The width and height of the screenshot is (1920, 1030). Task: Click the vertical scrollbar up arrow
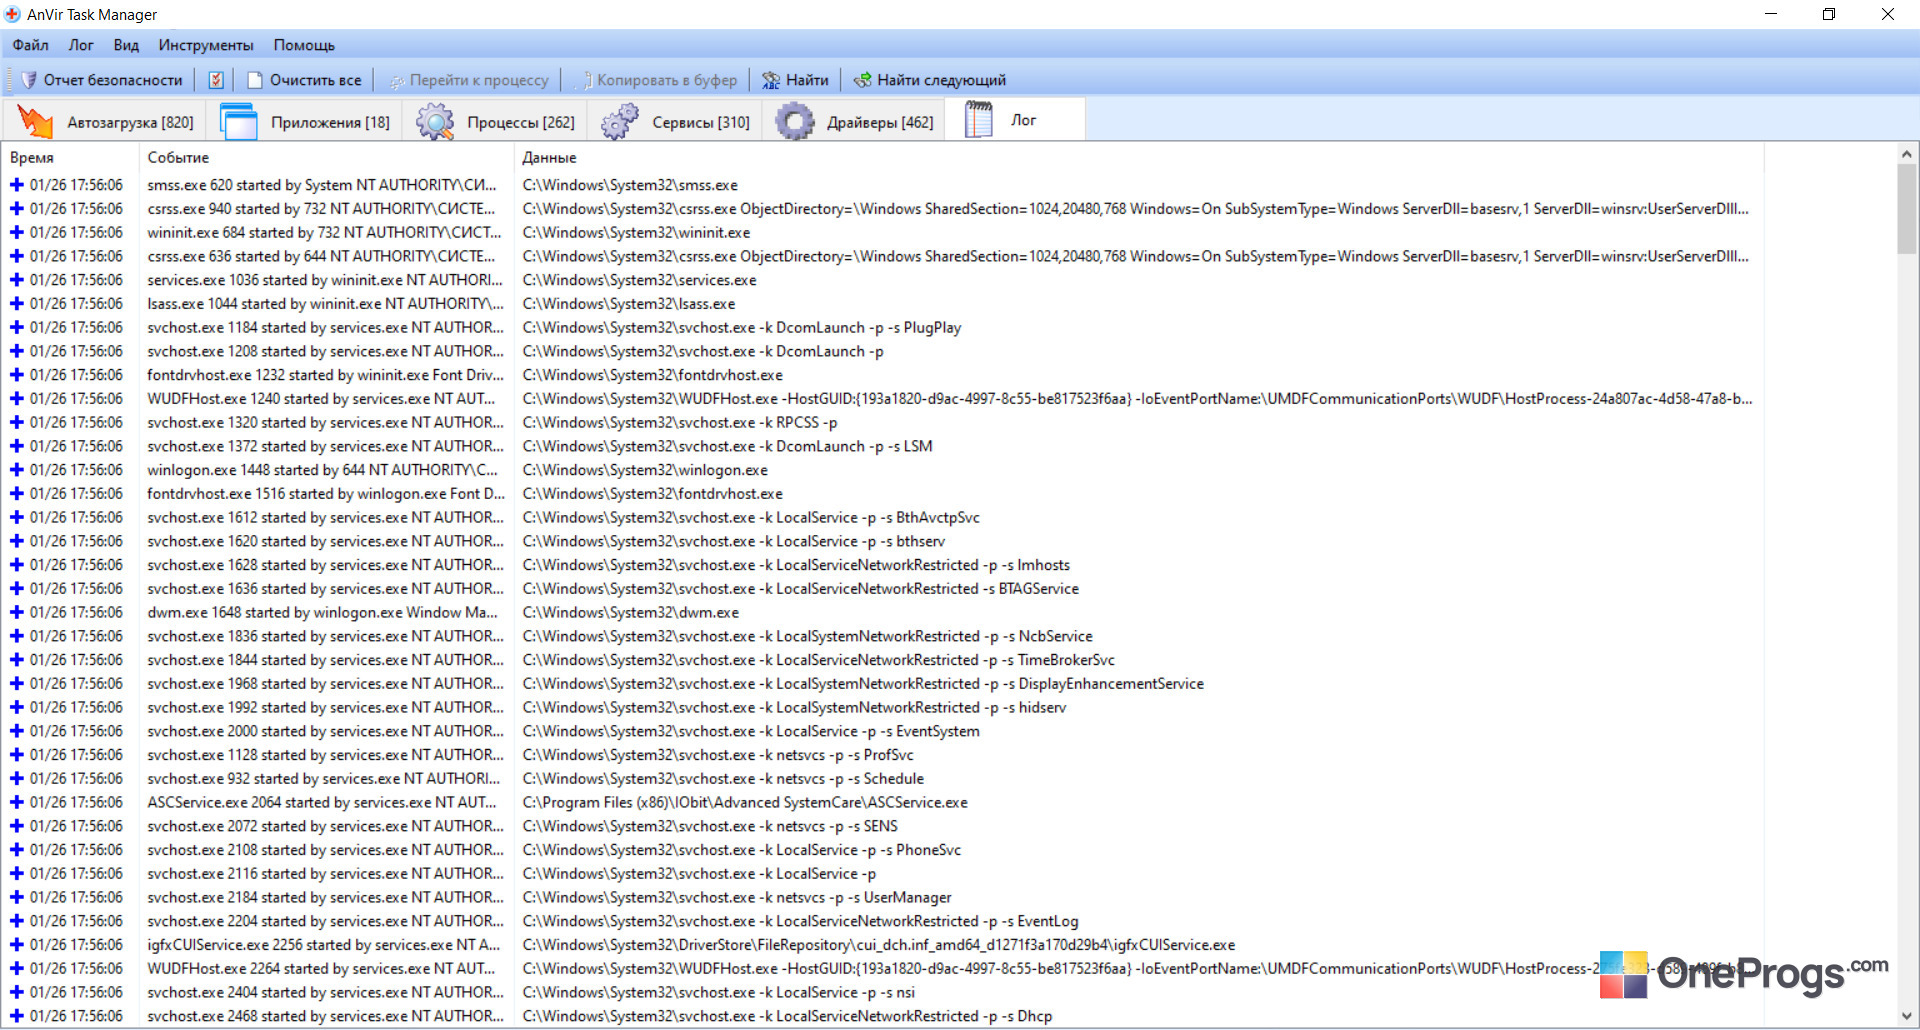(x=1907, y=154)
